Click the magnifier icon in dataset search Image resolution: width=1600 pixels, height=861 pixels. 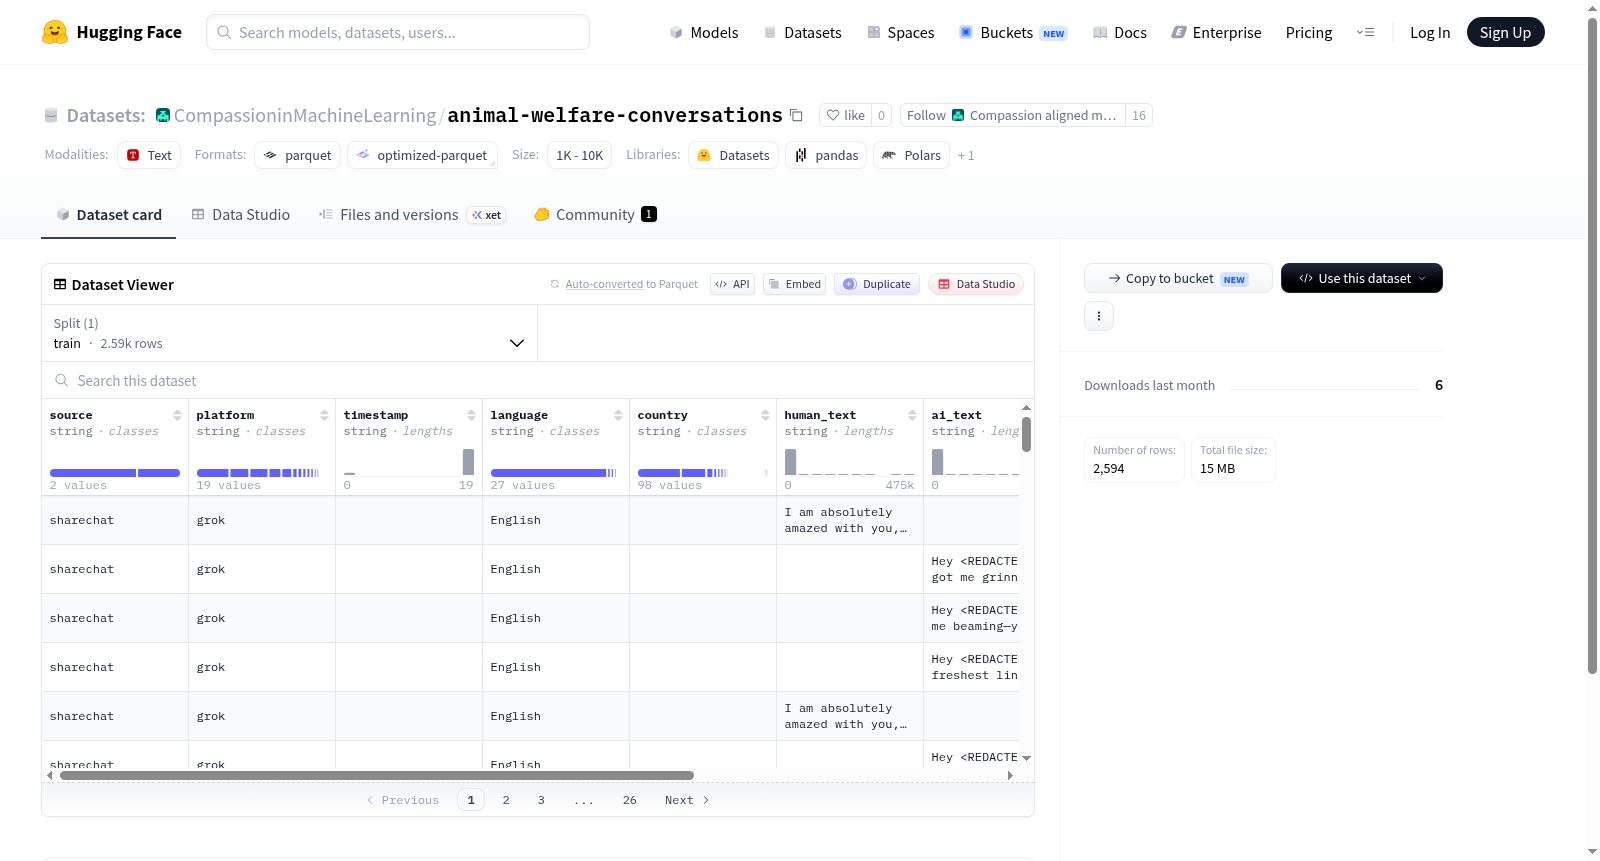click(62, 380)
